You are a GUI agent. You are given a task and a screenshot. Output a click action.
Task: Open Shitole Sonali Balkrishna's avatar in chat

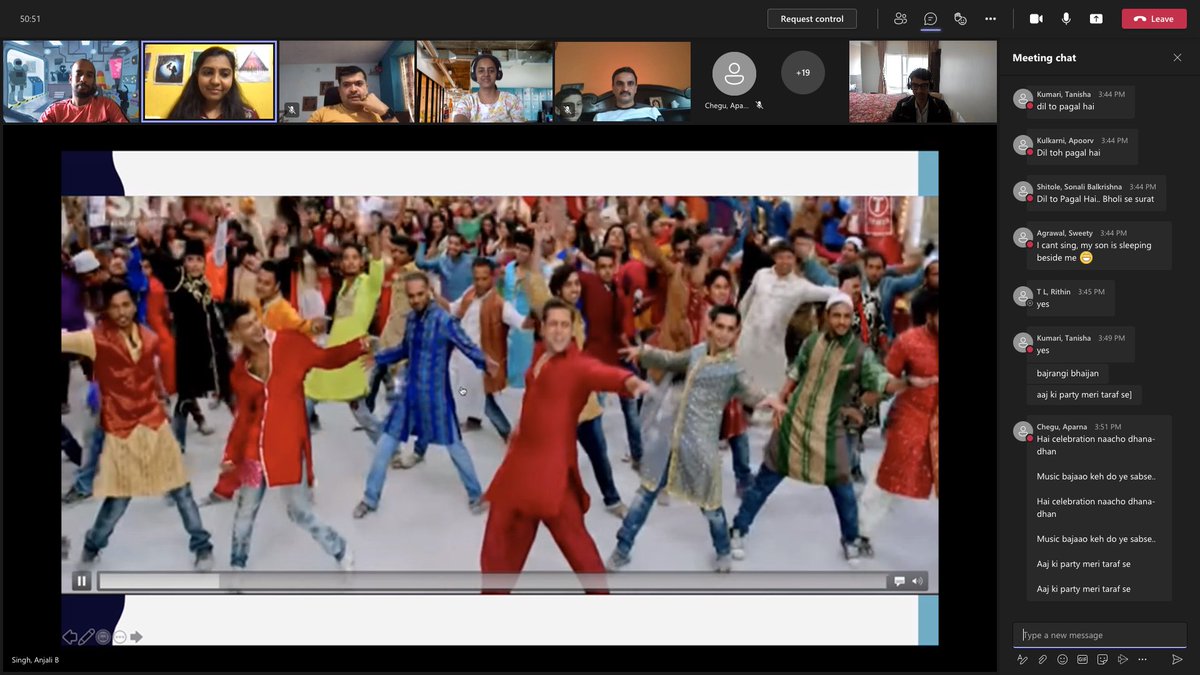[x=1023, y=191]
